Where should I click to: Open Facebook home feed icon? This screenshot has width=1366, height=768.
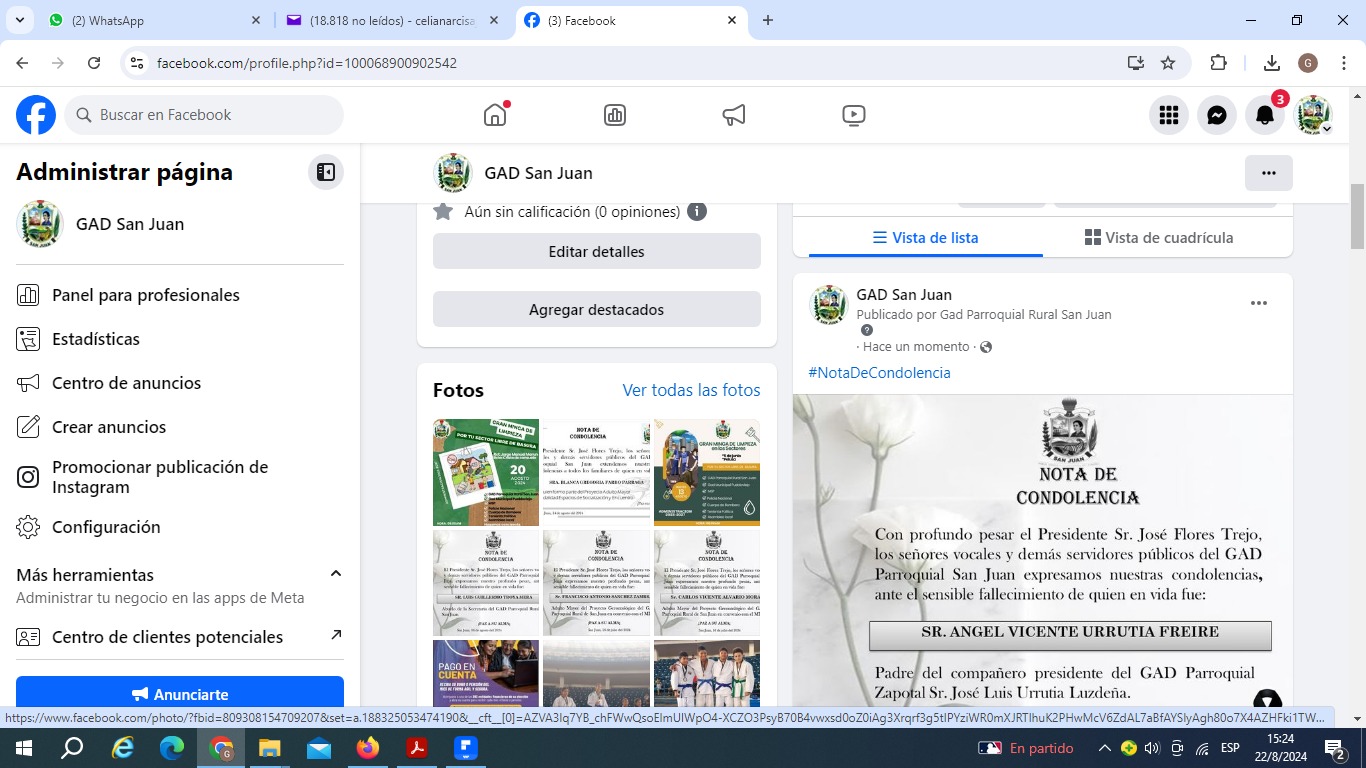click(x=495, y=115)
